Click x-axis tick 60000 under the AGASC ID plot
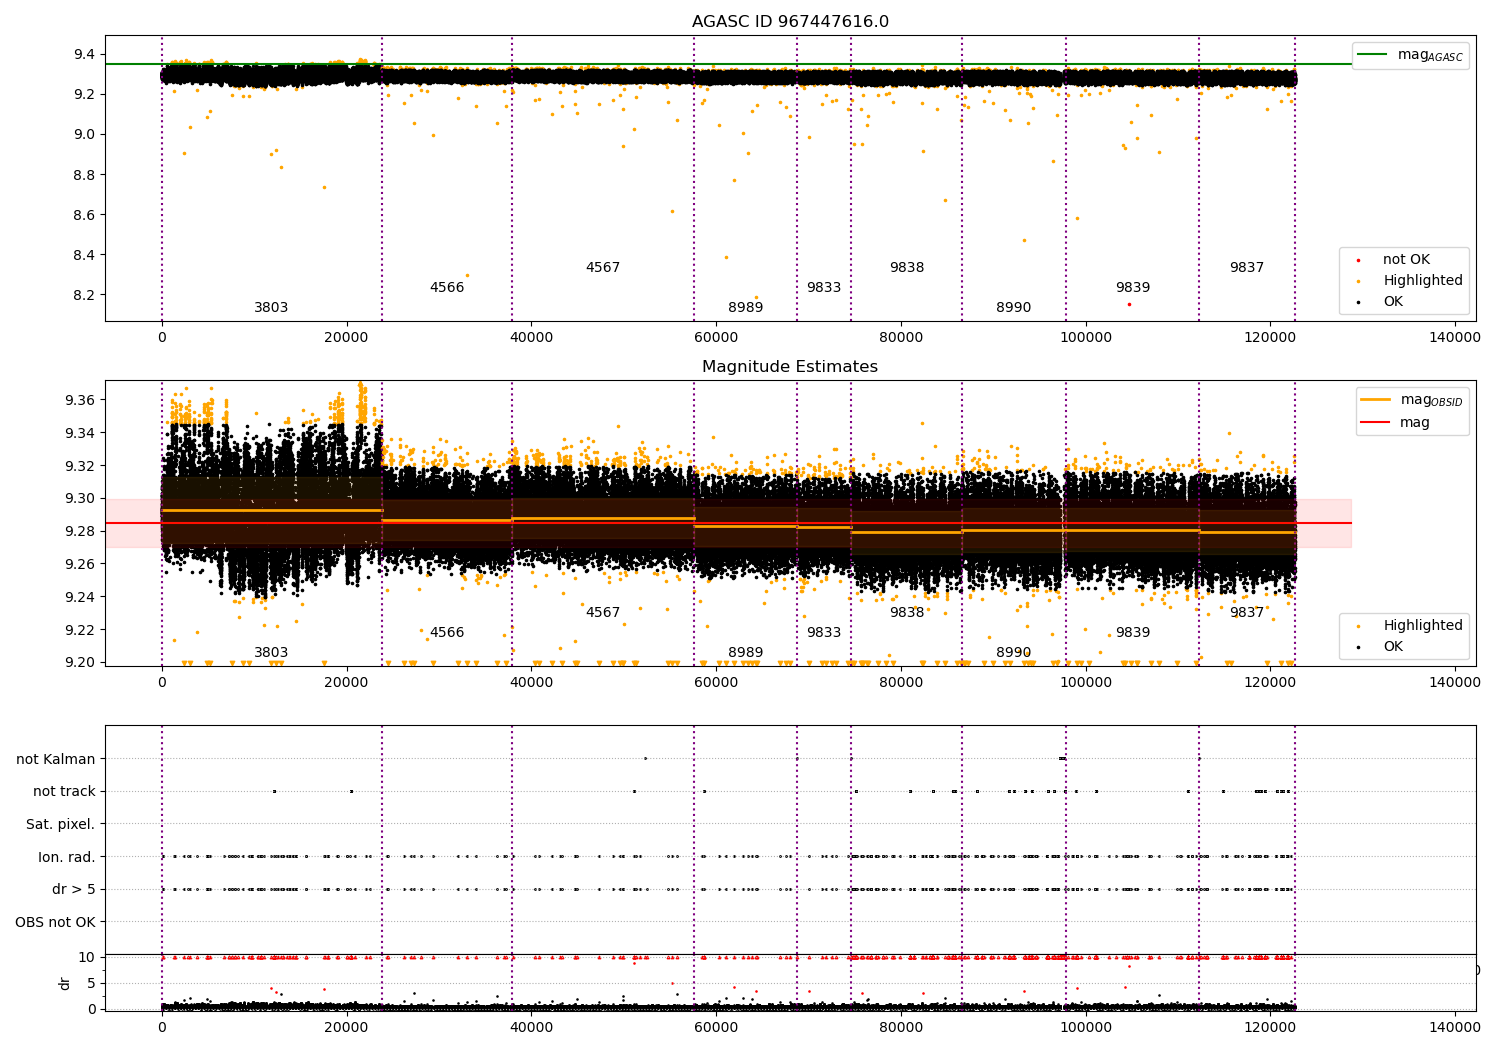 click(716, 338)
